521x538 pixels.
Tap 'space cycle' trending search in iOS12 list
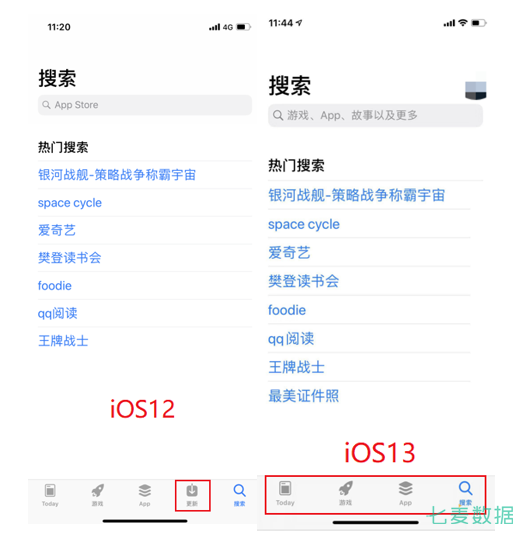coord(70,203)
